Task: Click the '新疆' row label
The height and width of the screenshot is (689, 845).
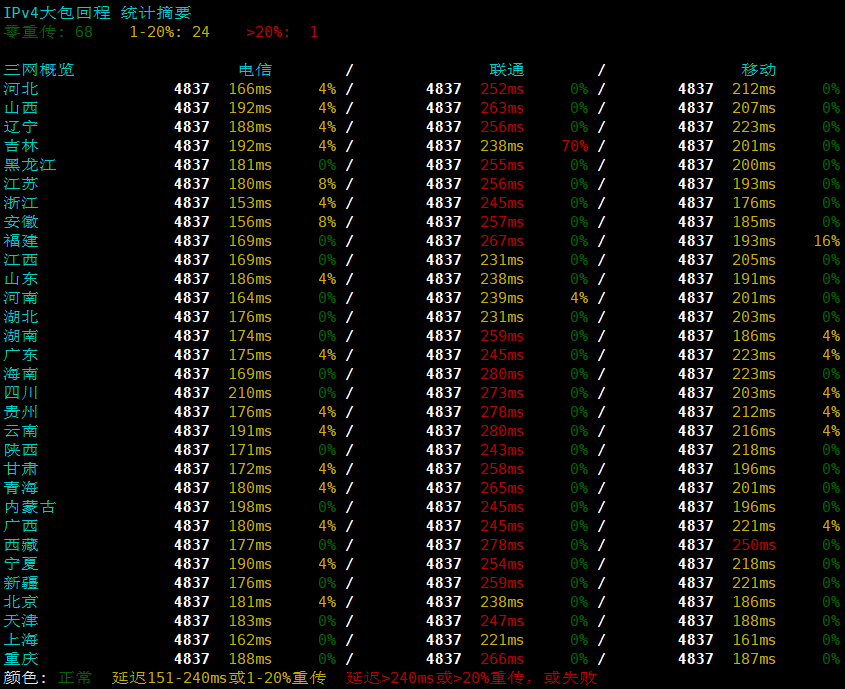Action: pos(21,583)
